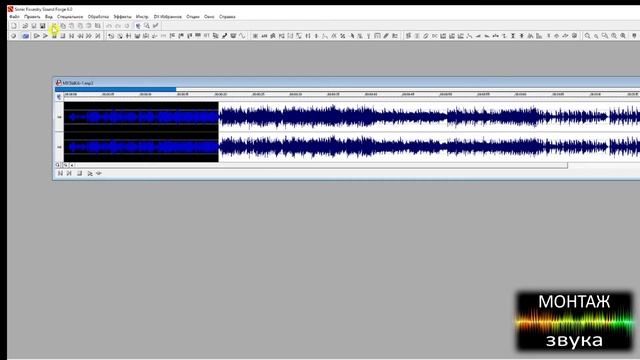Click Go to Start in the data window playbar
Screen dimensions: 640x360
pos(60,173)
